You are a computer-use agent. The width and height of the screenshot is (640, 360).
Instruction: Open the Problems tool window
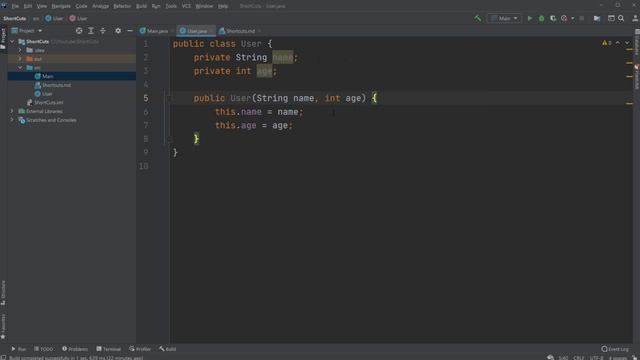point(75,349)
